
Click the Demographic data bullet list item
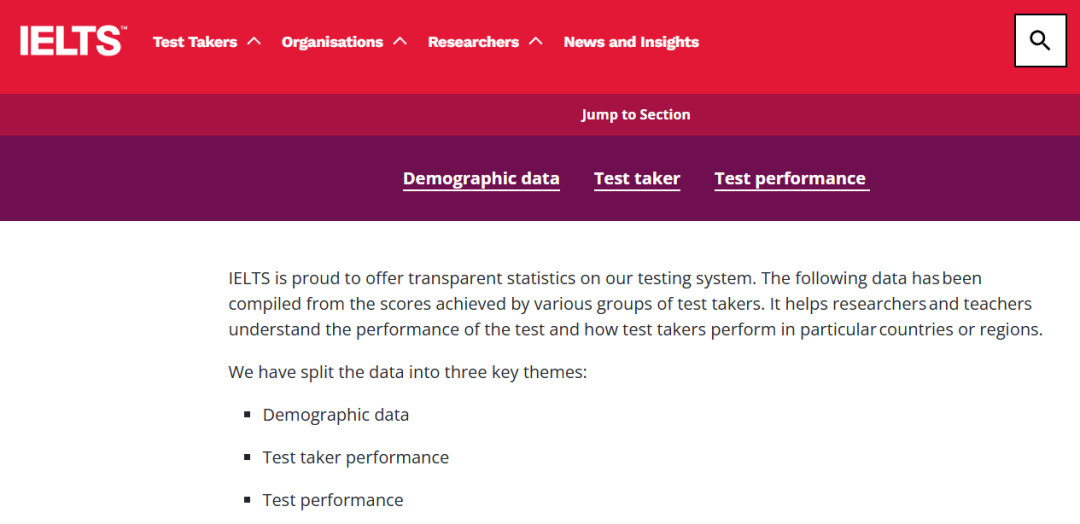336,414
